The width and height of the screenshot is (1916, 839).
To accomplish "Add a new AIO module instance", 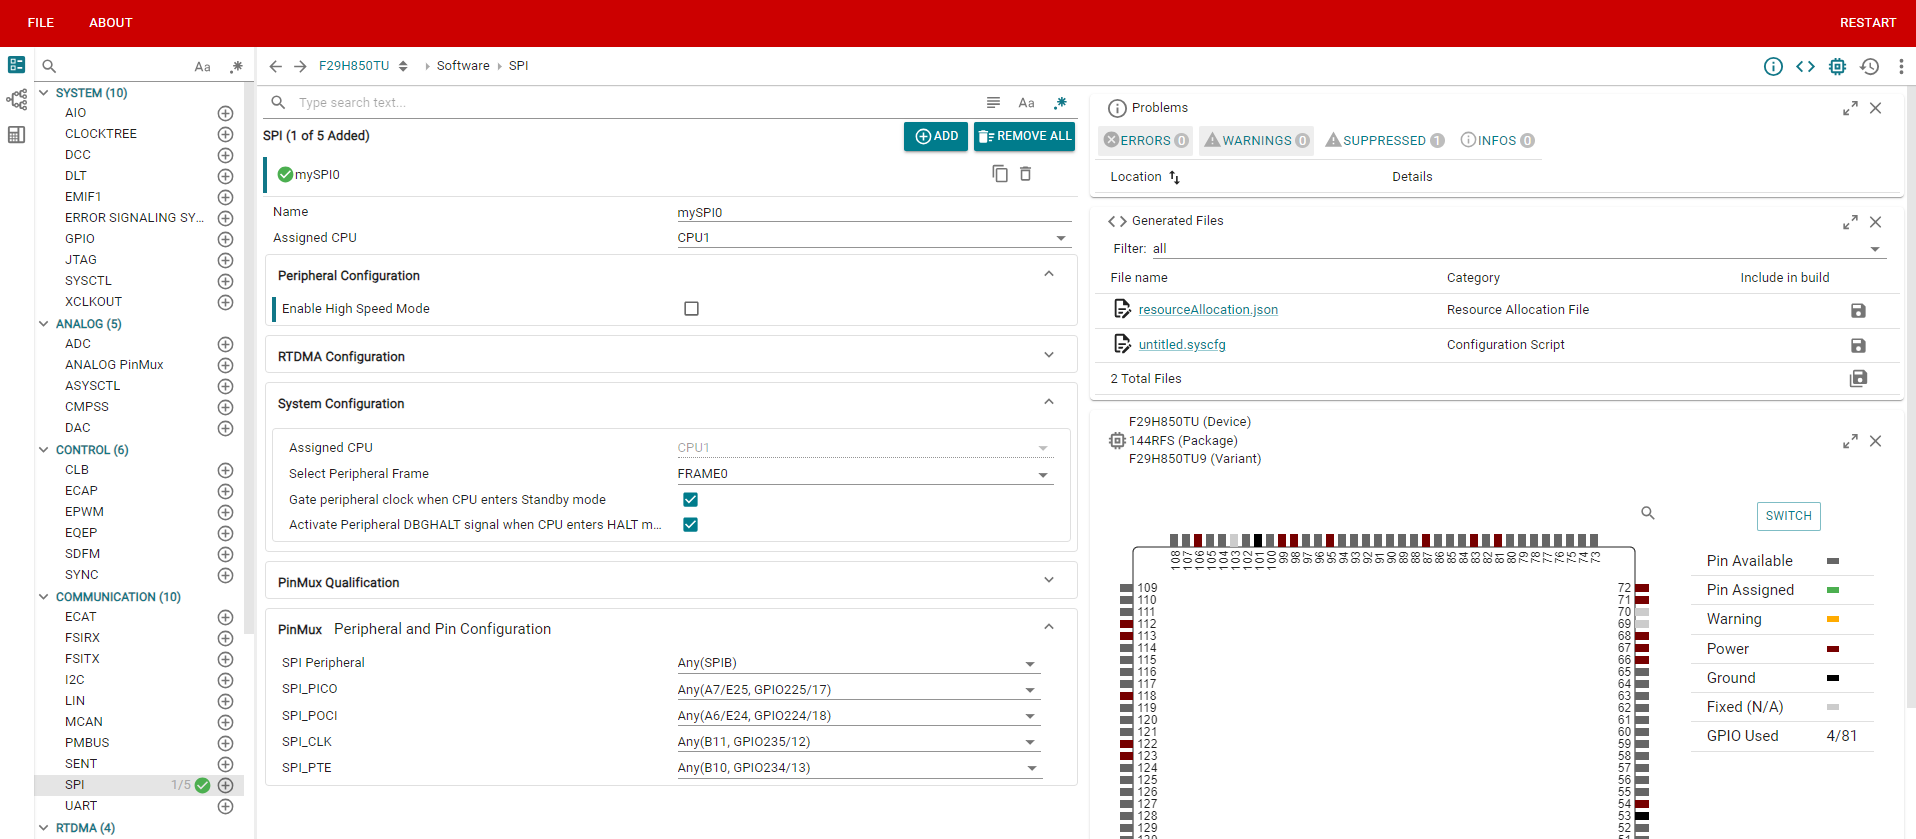I will pyautogui.click(x=225, y=113).
